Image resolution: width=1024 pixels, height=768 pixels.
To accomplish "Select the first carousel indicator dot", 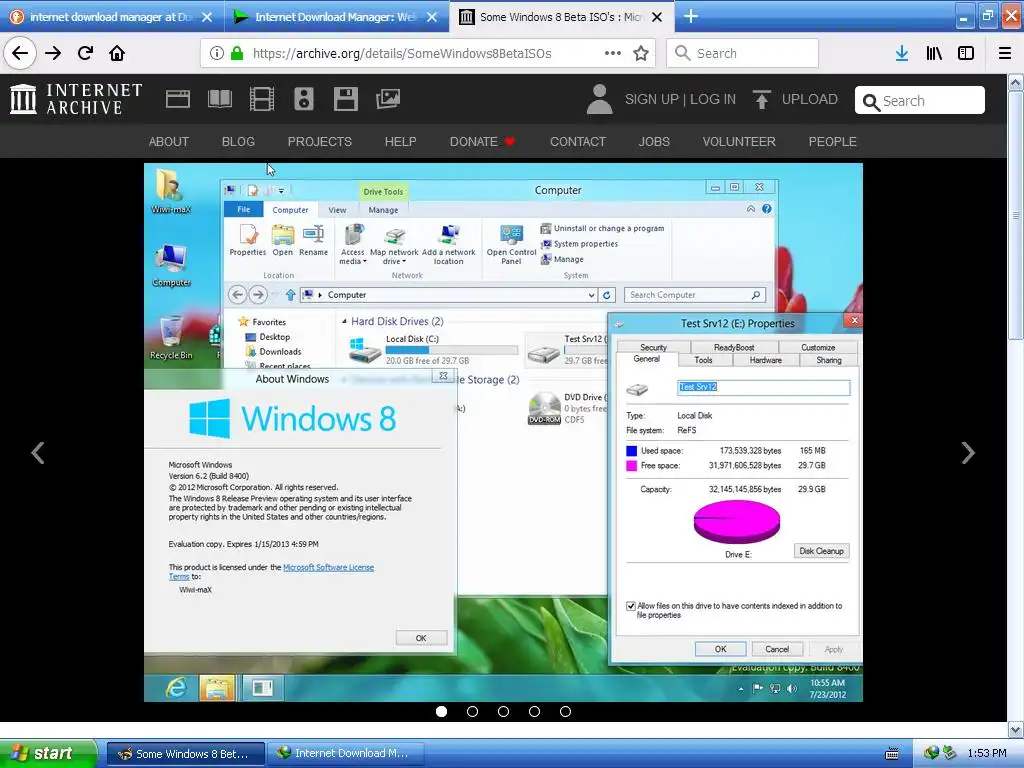I will (441, 711).
